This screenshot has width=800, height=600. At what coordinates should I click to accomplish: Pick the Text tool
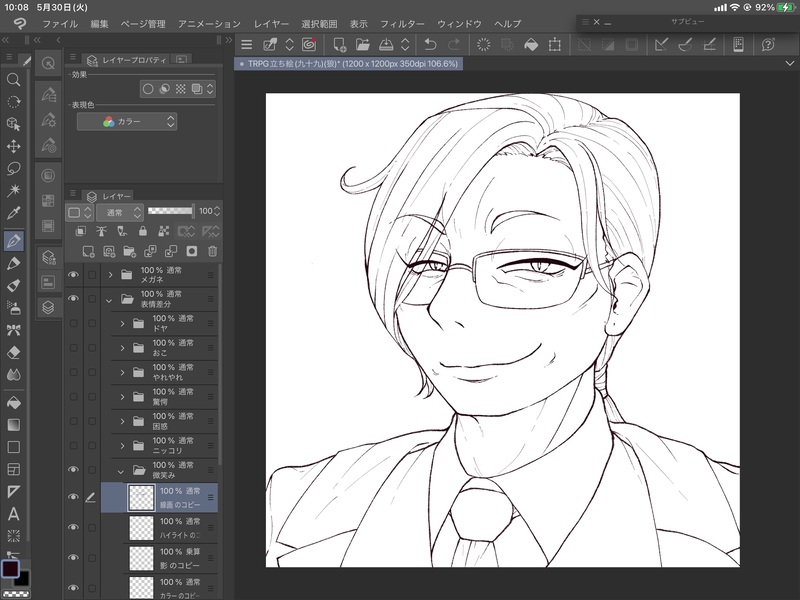tap(14, 514)
